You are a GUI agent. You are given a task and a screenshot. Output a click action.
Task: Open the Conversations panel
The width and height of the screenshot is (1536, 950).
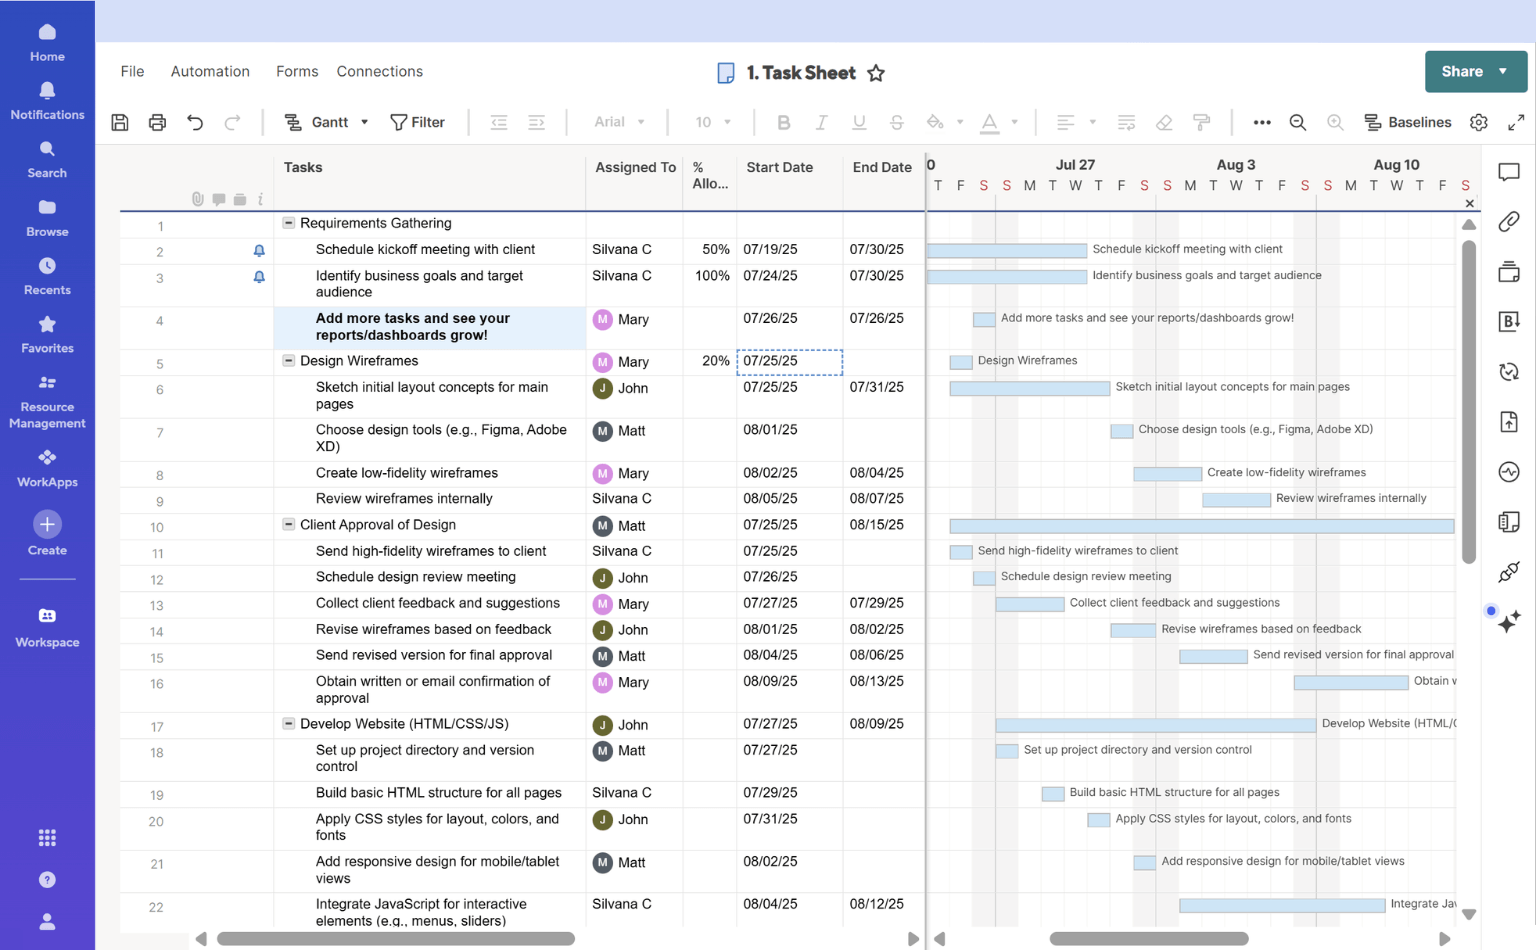click(1509, 171)
